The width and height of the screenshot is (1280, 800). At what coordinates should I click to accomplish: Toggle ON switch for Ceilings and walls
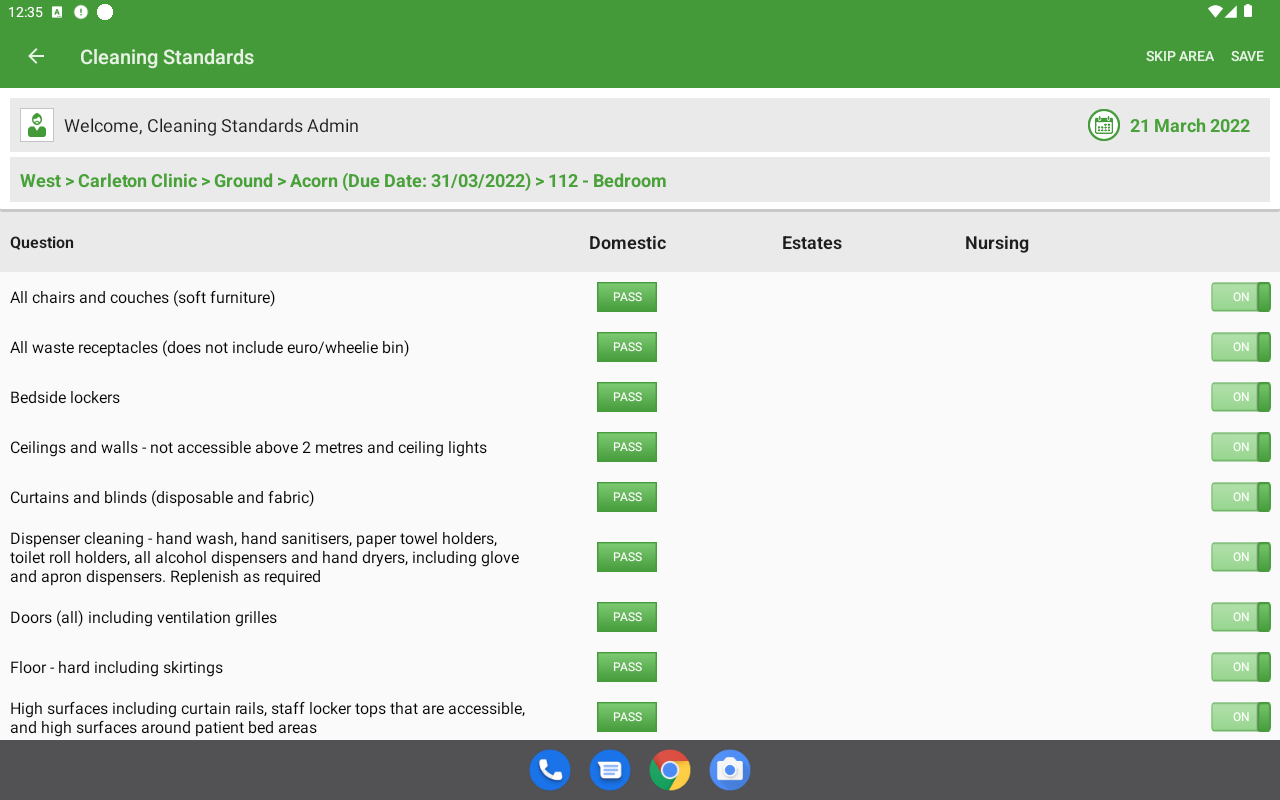[1241, 447]
